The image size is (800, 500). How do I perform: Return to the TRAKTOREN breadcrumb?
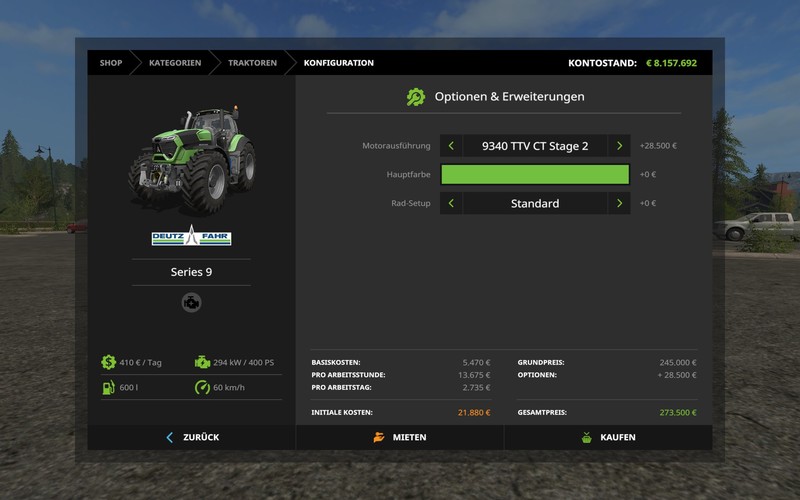(252, 63)
